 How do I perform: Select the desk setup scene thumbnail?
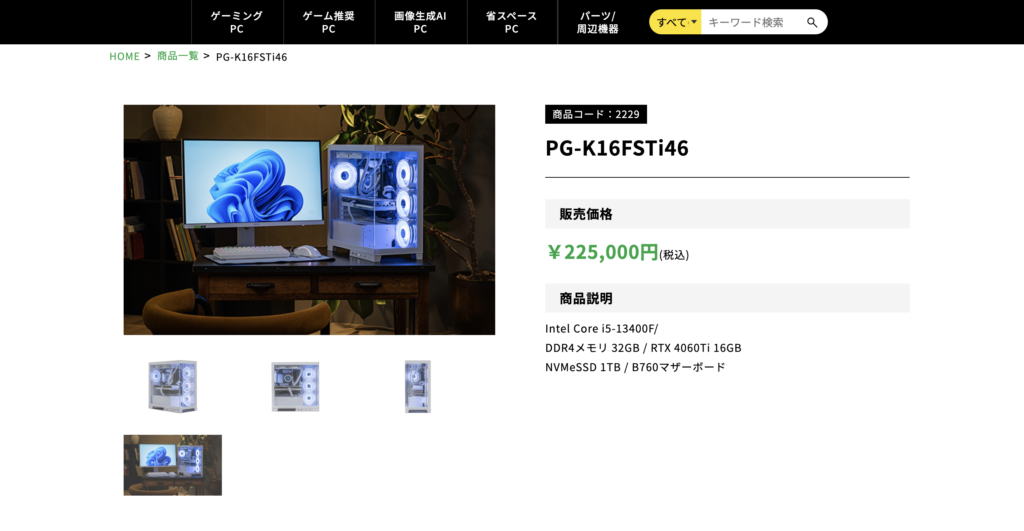pos(172,465)
